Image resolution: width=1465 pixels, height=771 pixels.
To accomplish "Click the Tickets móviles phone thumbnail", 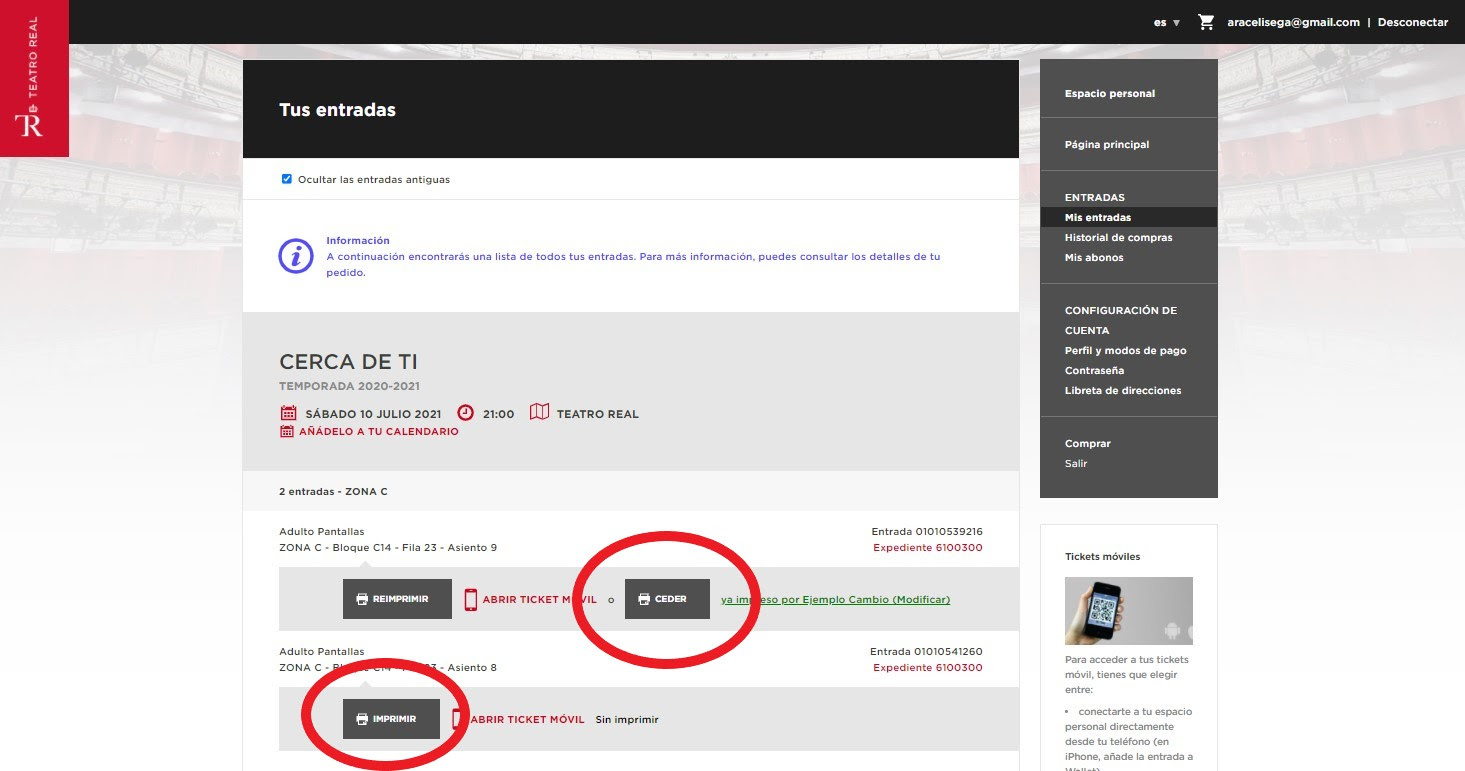I will point(1129,611).
